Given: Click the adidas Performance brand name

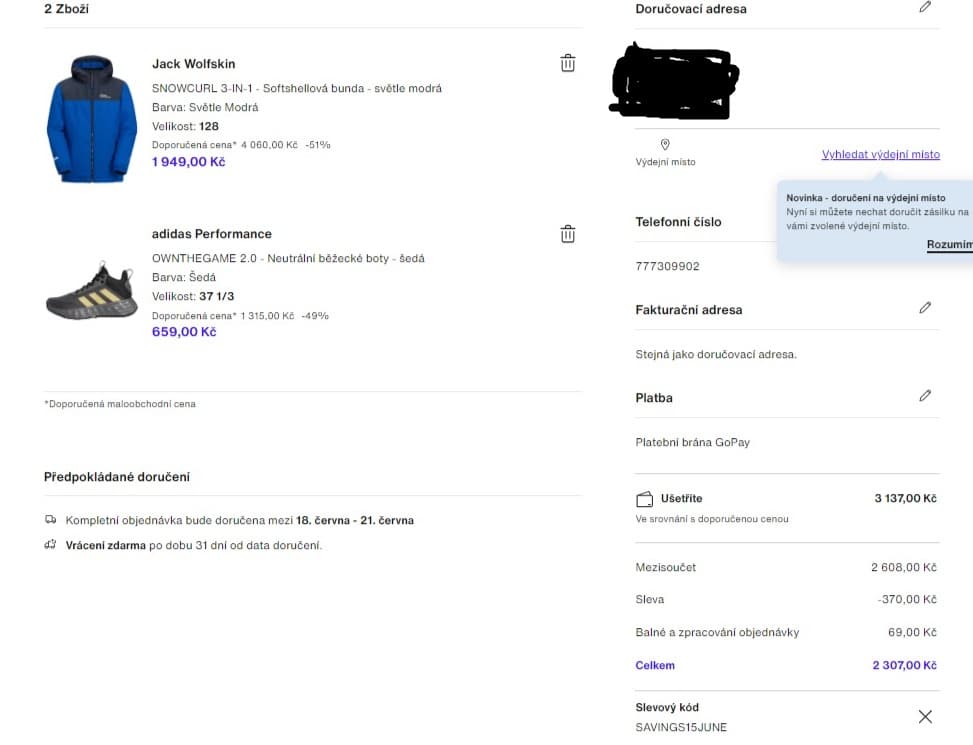Looking at the screenshot, I should 212,234.
